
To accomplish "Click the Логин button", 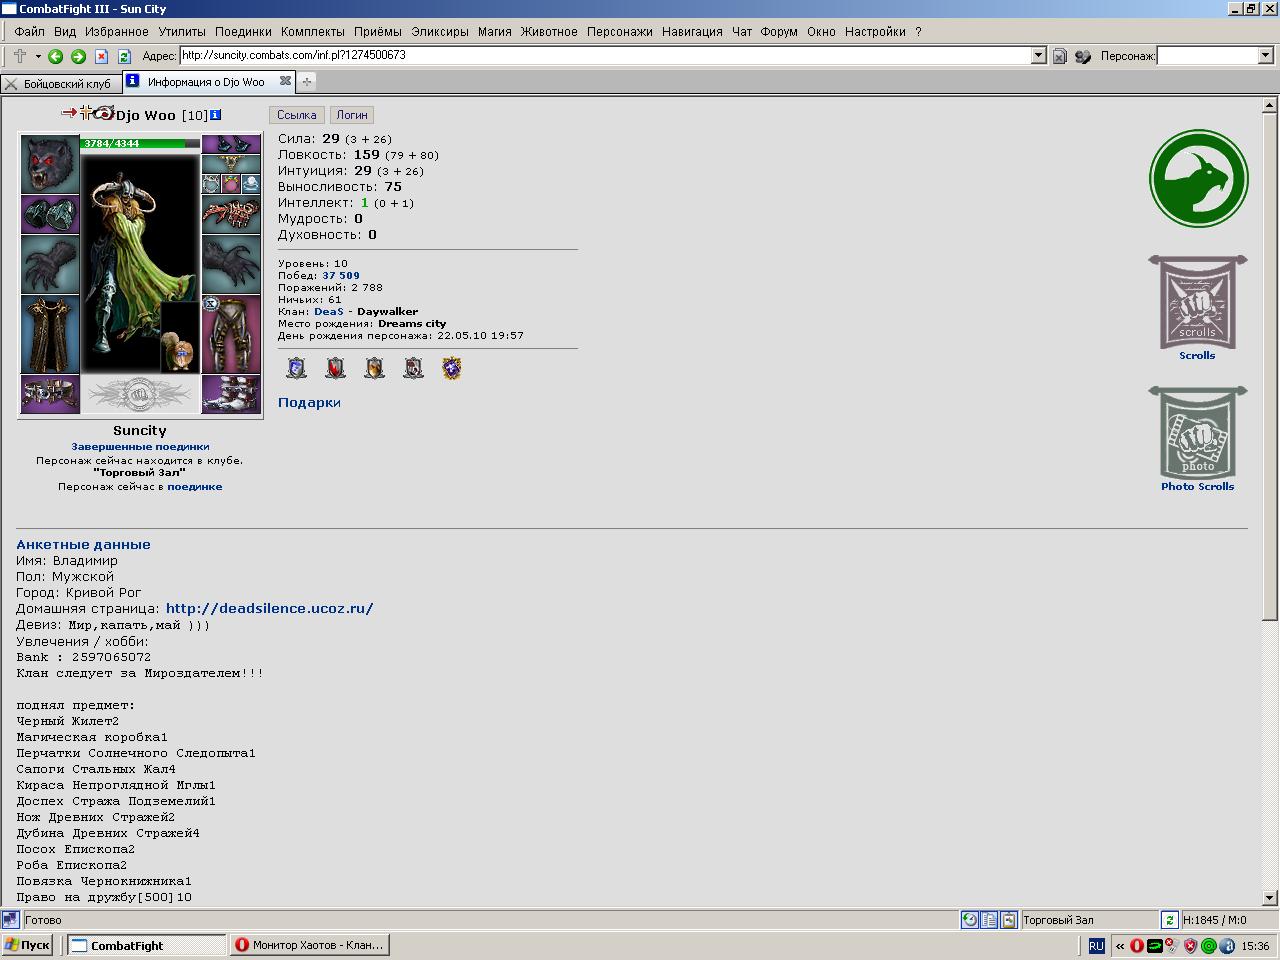I will tap(352, 115).
